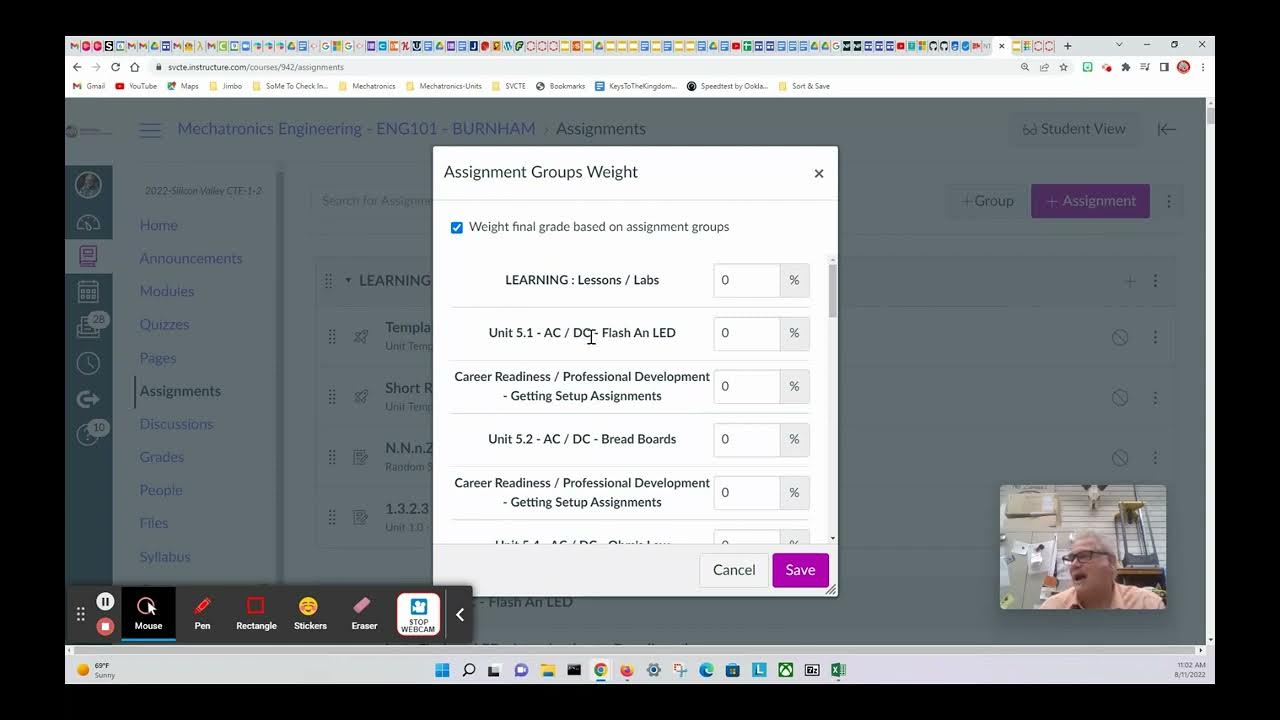The width and height of the screenshot is (1280, 720).
Task: Toggle publish status on N.N.n.Z assignment row
Action: pos(1120,458)
